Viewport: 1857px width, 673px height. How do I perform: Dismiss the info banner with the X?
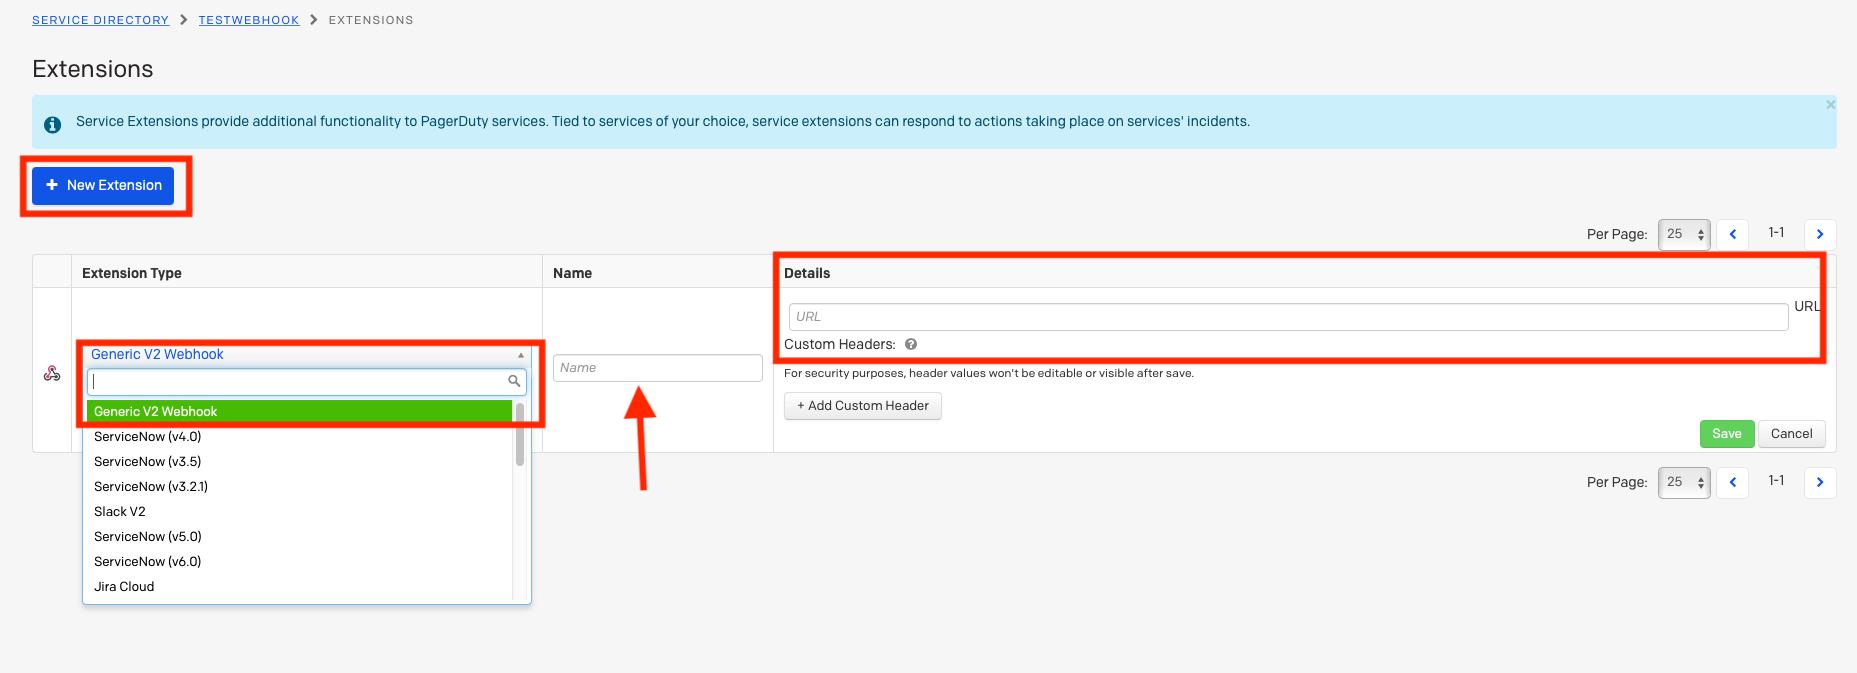coord(1830,104)
